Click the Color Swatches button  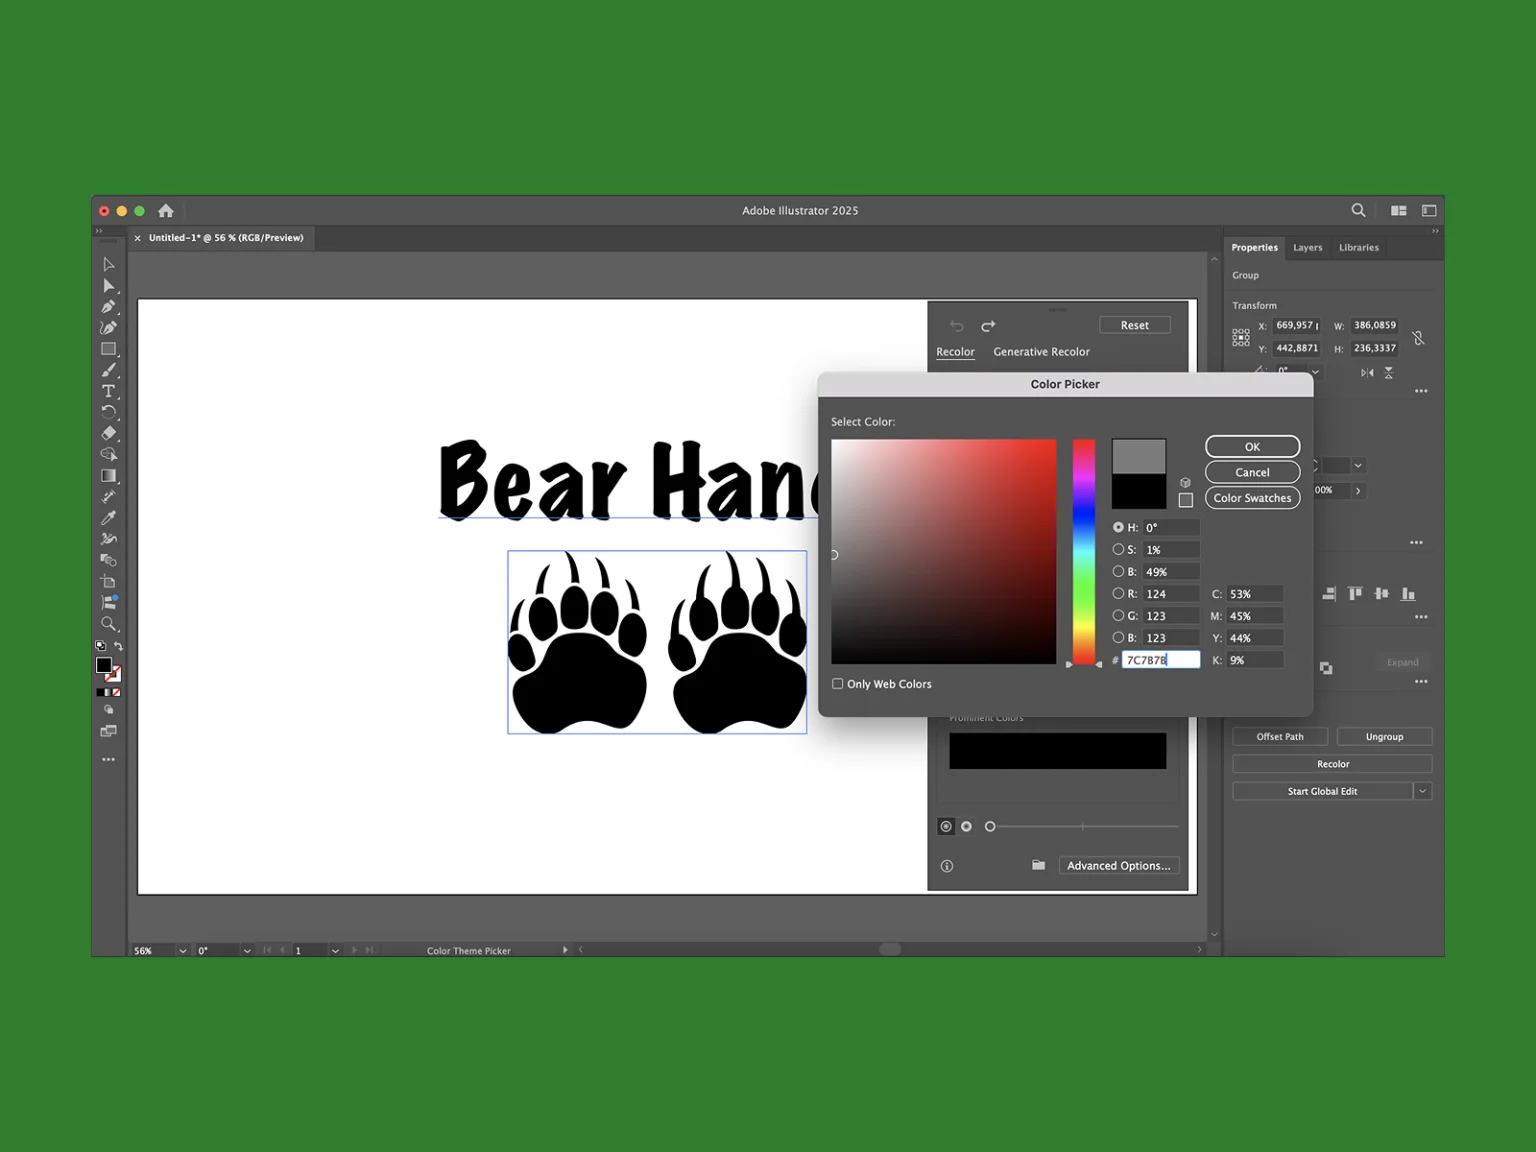(x=1252, y=497)
